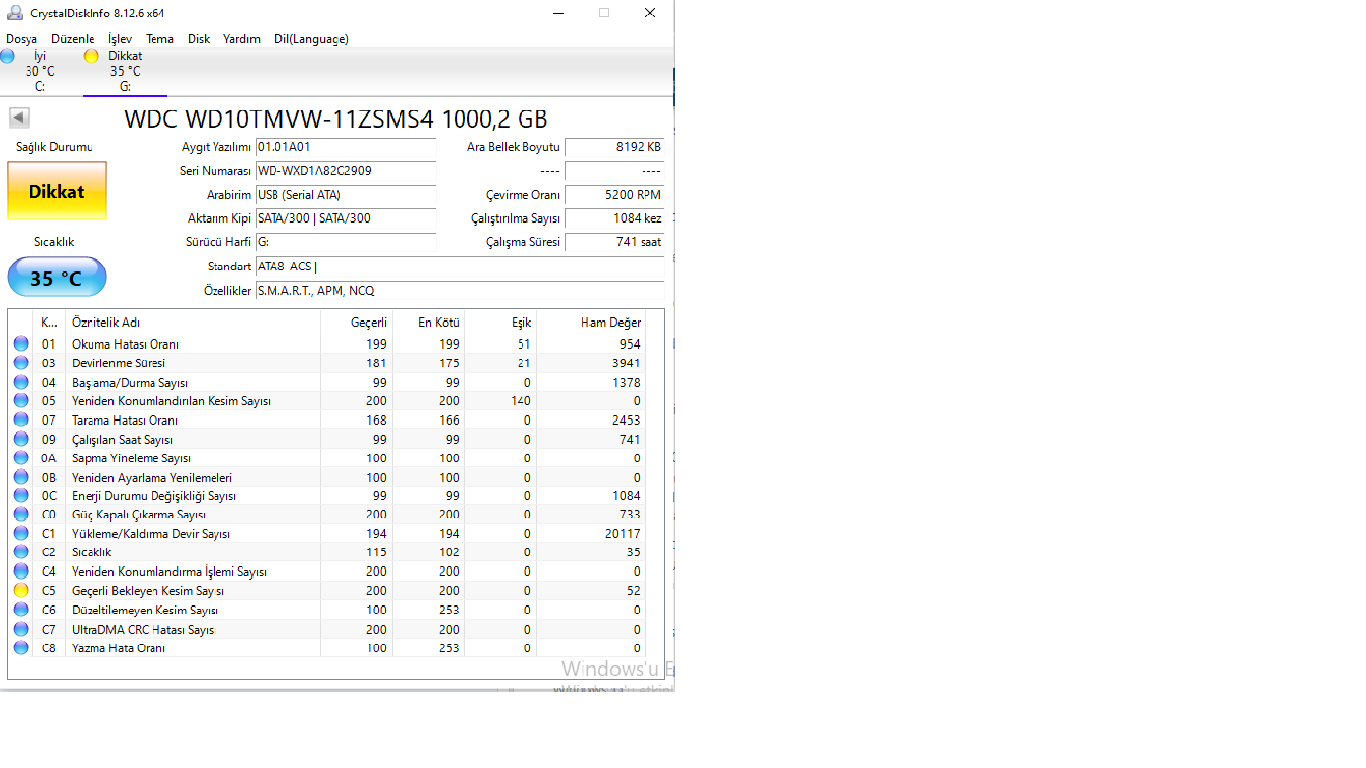Viewport: 1366px width, 768px height.
Task: Click status orb for Yeniden Konumlandırma İşlemi Sayısı
Action: (21, 571)
